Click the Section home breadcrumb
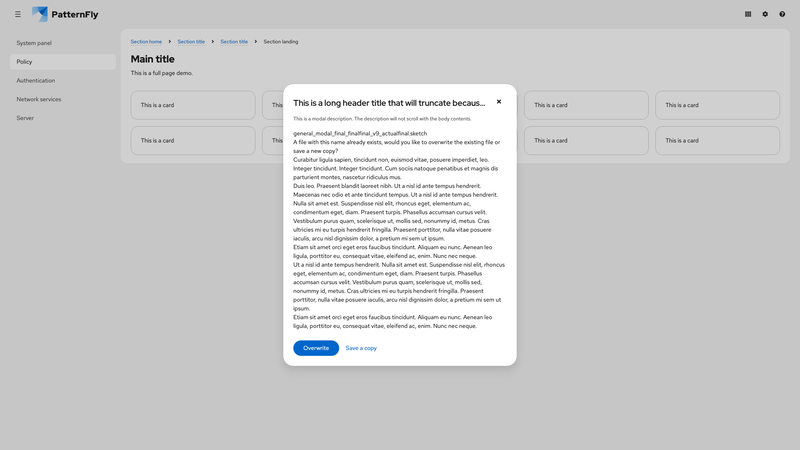 (x=146, y=42)
